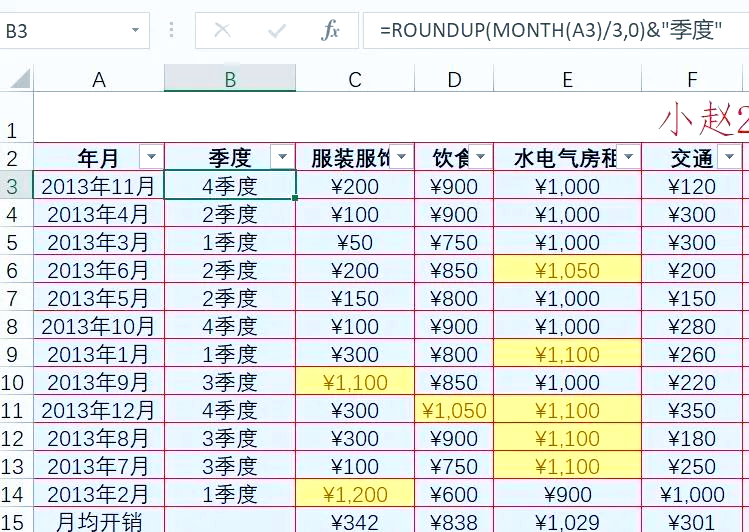
Task: Select column E header
Action: click(567, 79)
